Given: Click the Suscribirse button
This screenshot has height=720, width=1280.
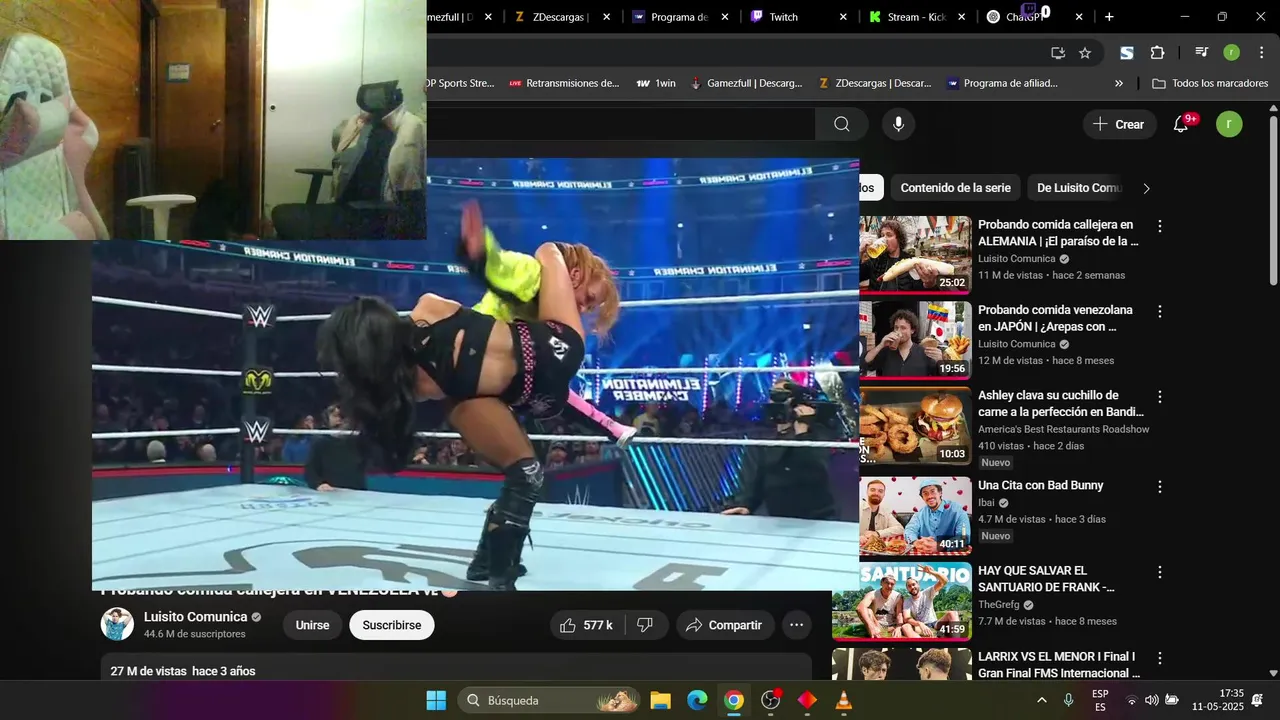Looking at the screenshot, I should click(x=392, y=625).
